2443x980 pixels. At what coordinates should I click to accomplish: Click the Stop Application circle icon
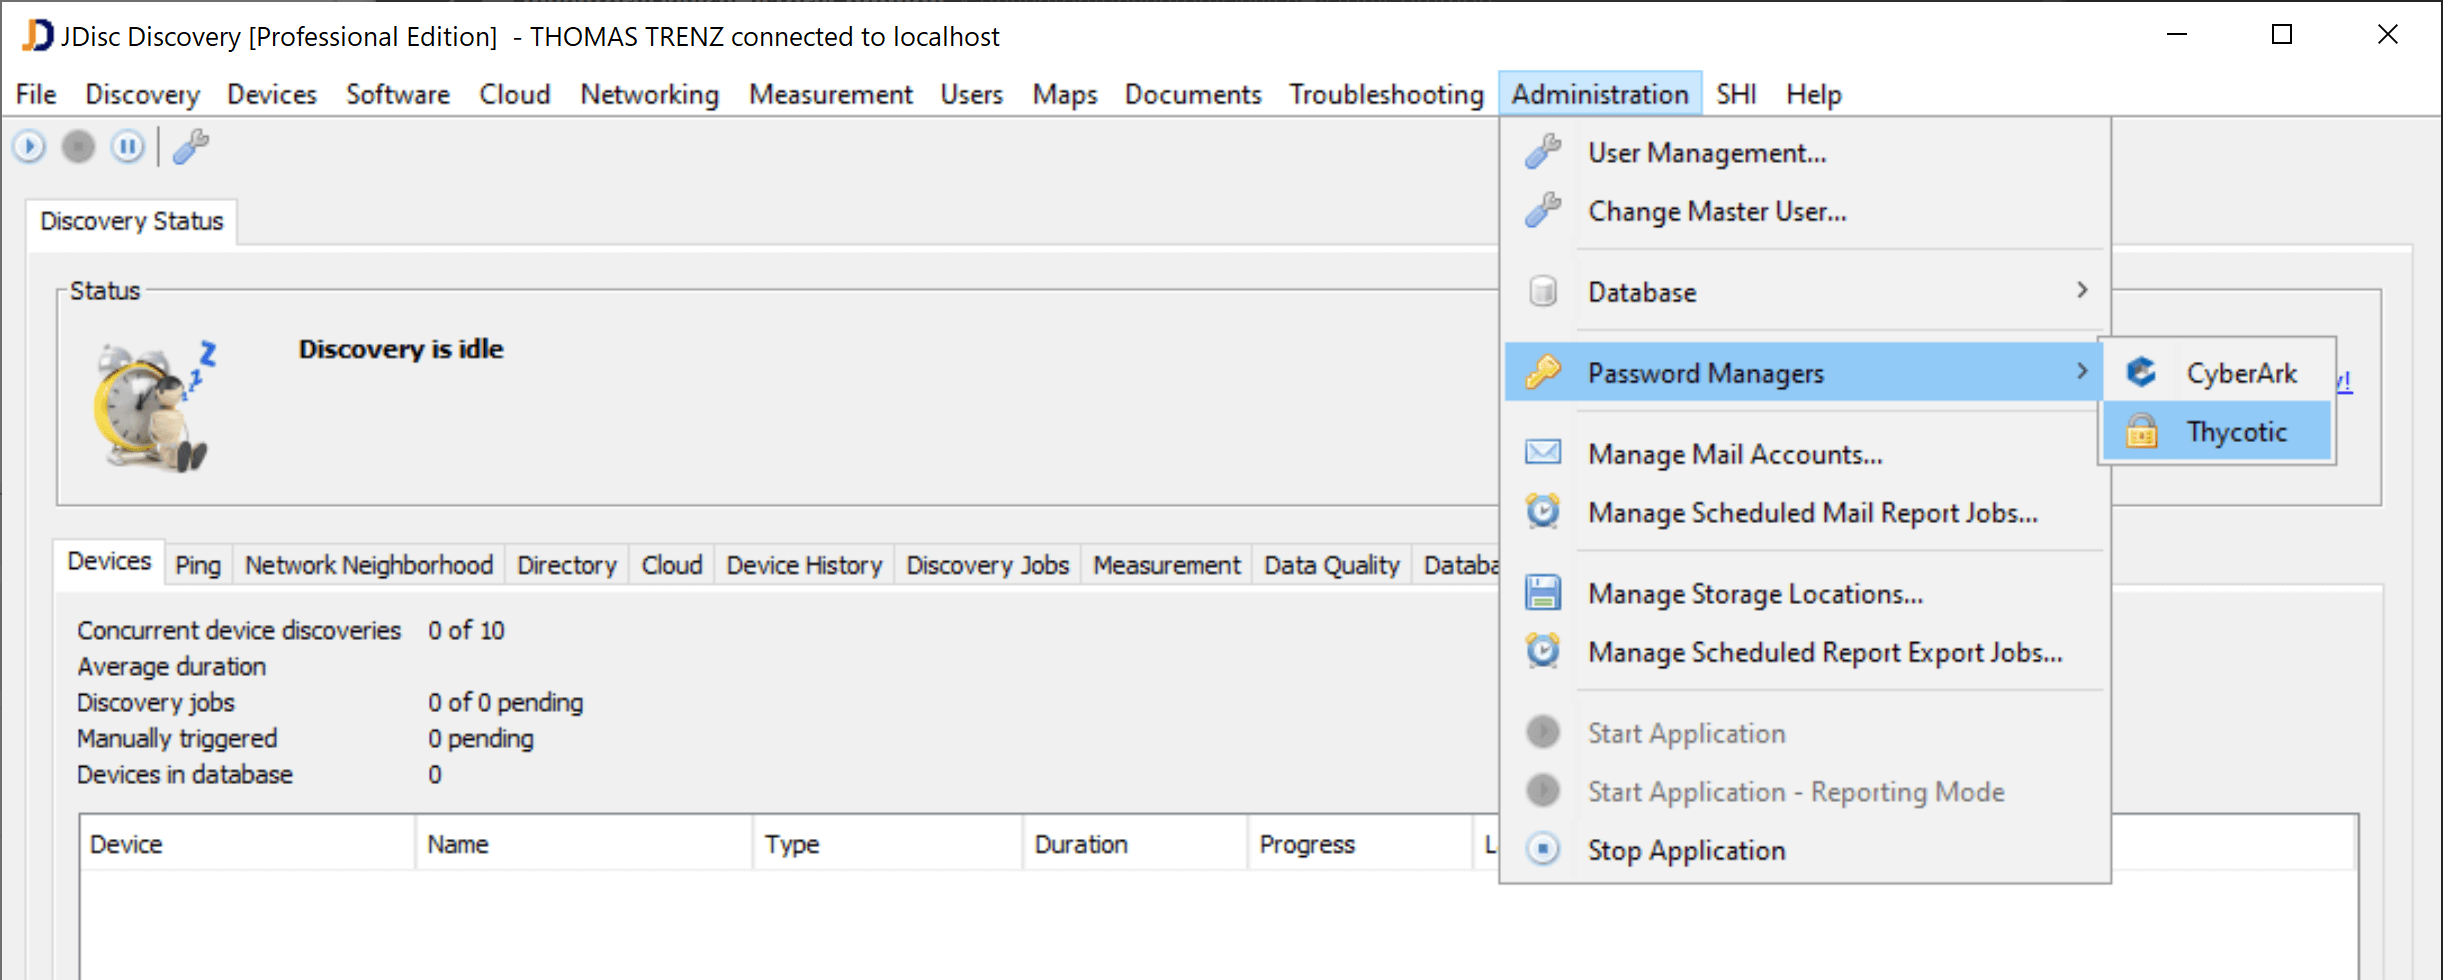1543,850
